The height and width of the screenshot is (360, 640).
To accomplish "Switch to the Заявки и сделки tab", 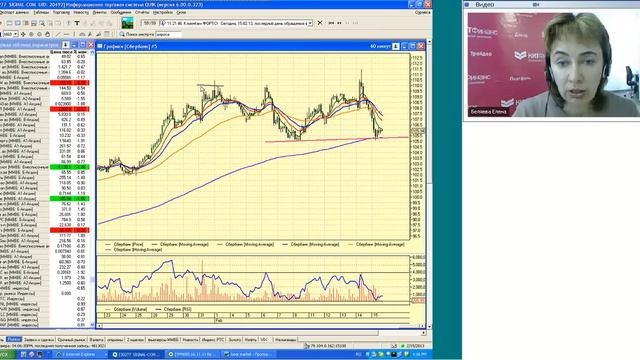I will tap(39, 339).
